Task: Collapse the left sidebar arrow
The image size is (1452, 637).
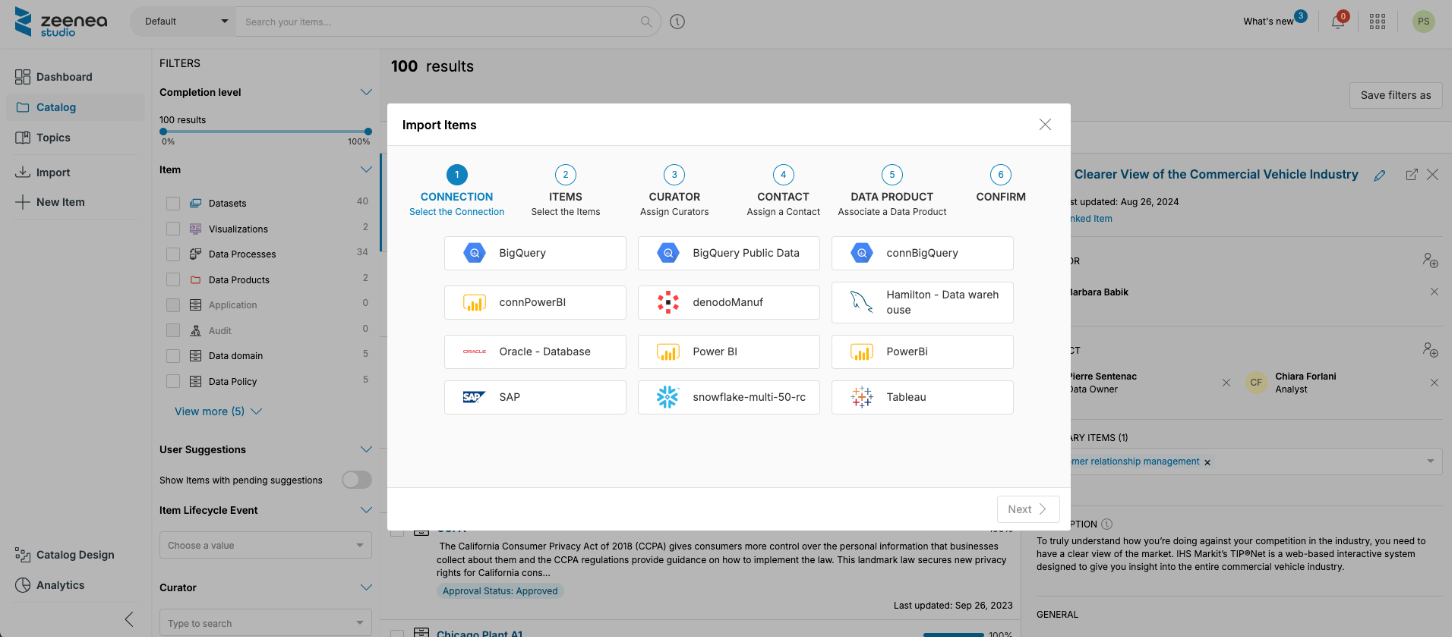Action: 129,619
